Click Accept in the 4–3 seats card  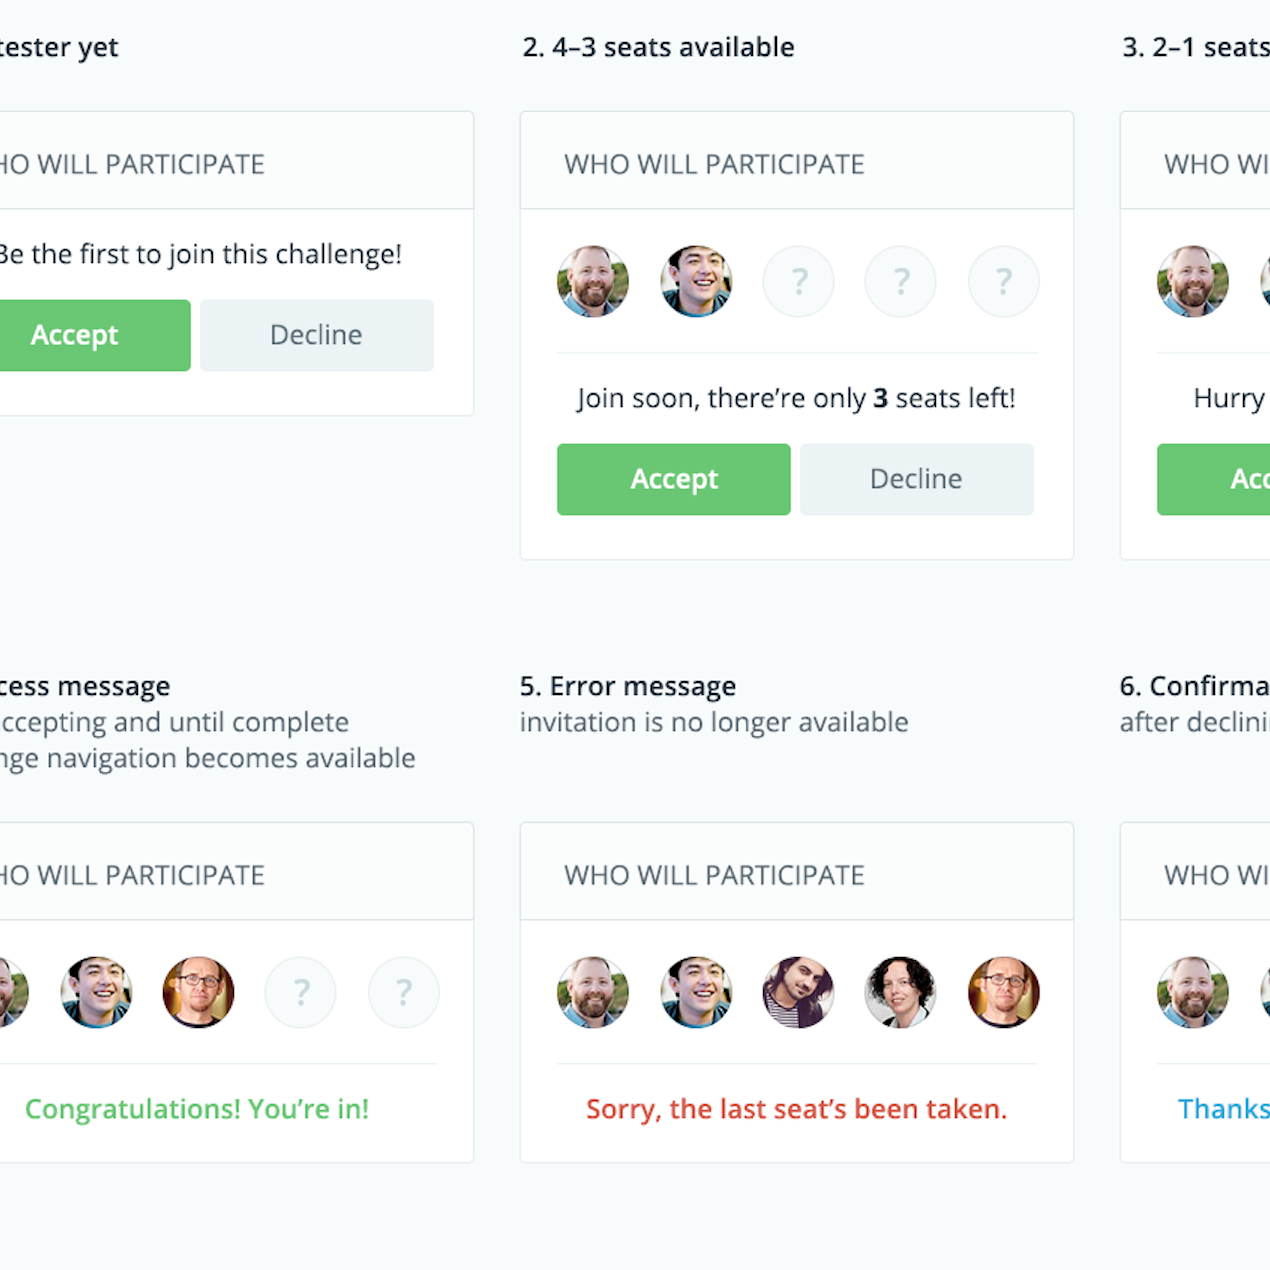673,479
